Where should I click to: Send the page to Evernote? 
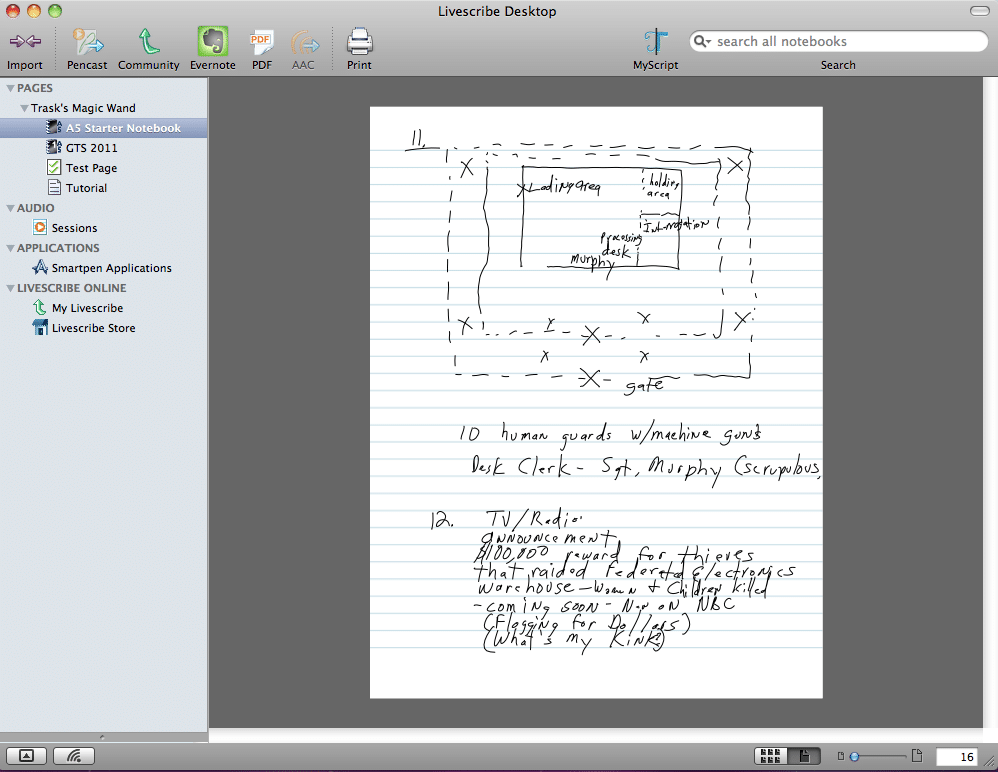click(x=213, y=42)
